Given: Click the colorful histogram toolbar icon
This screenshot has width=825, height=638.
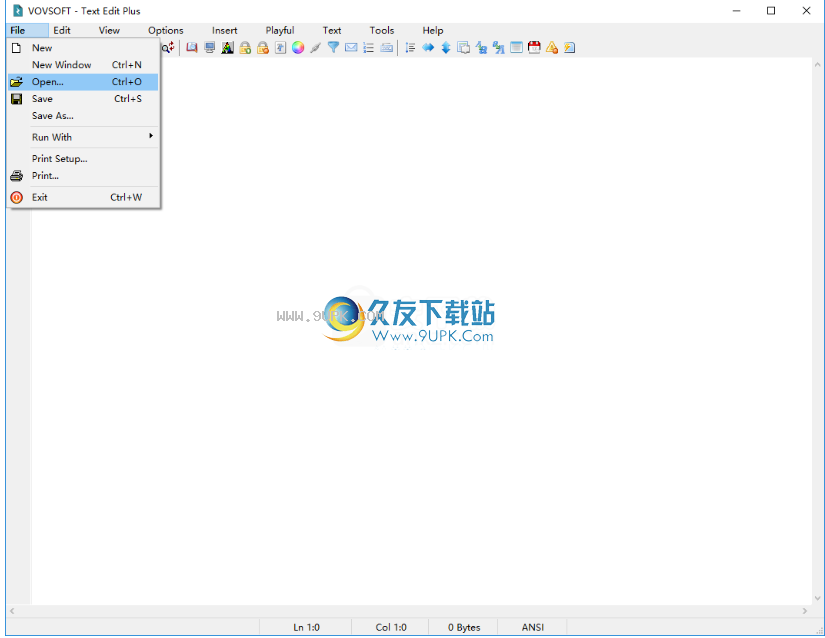Looking at the screenshot, I should tap(227, 48).
